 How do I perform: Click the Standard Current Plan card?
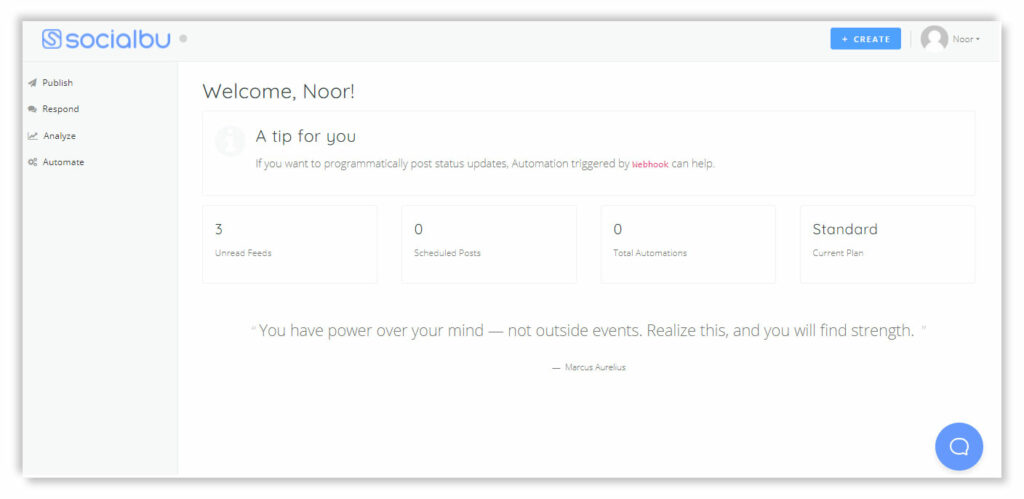[886, 244]
